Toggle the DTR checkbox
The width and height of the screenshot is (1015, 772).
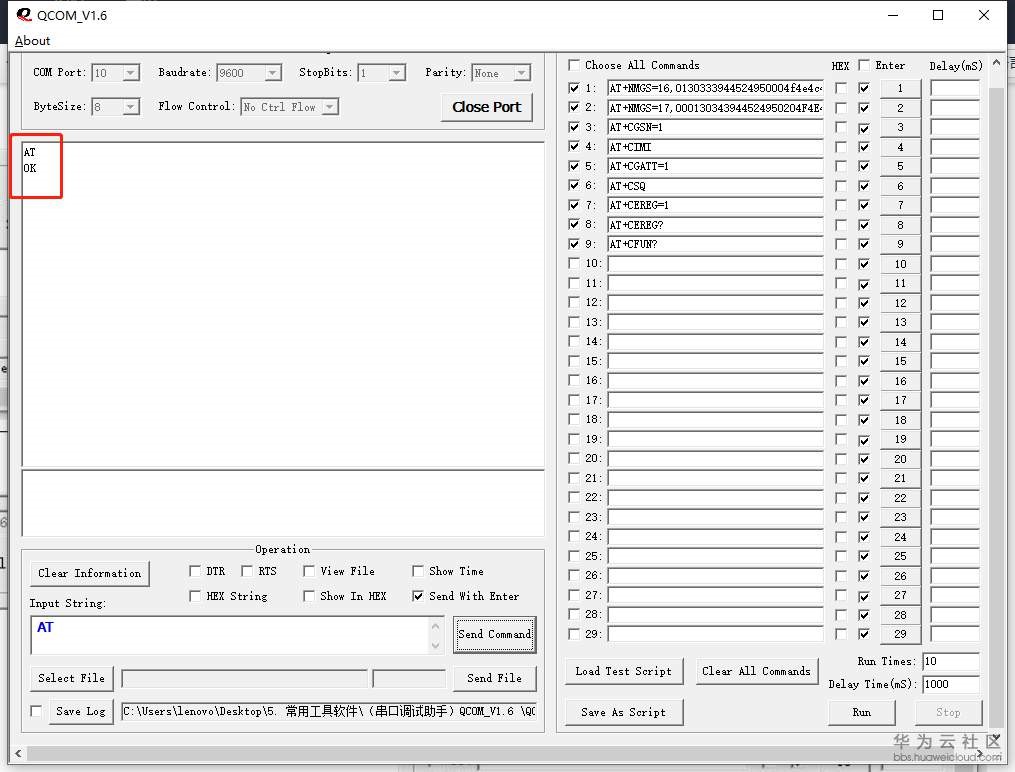195,571
